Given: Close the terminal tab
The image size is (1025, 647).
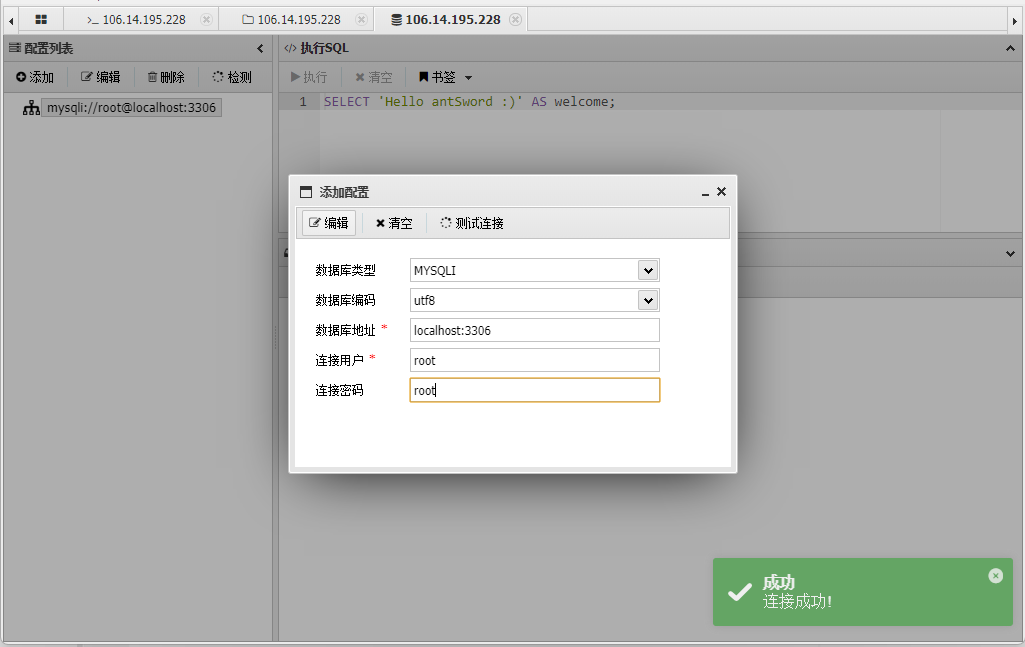Looking at the screenshot, I should click(206, 20).
